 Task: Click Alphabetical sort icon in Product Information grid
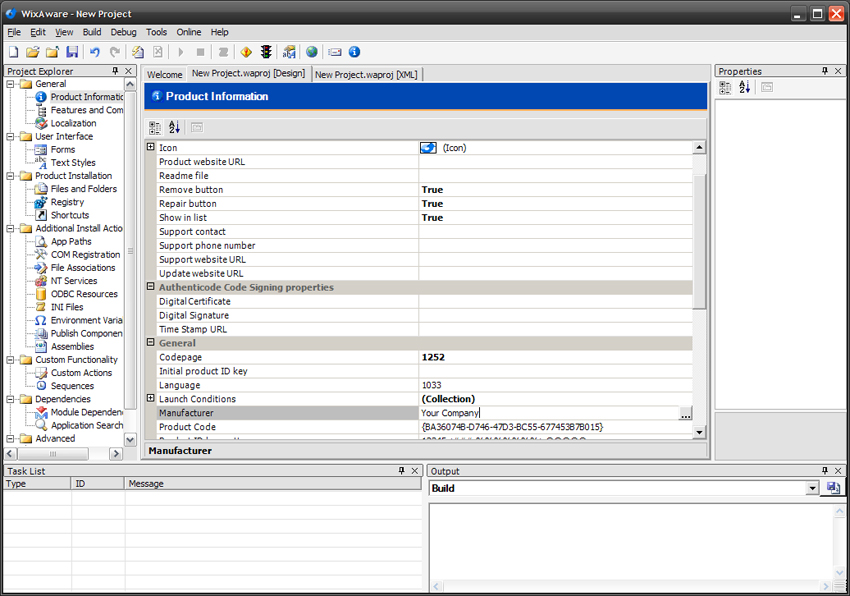coord(175,127)
